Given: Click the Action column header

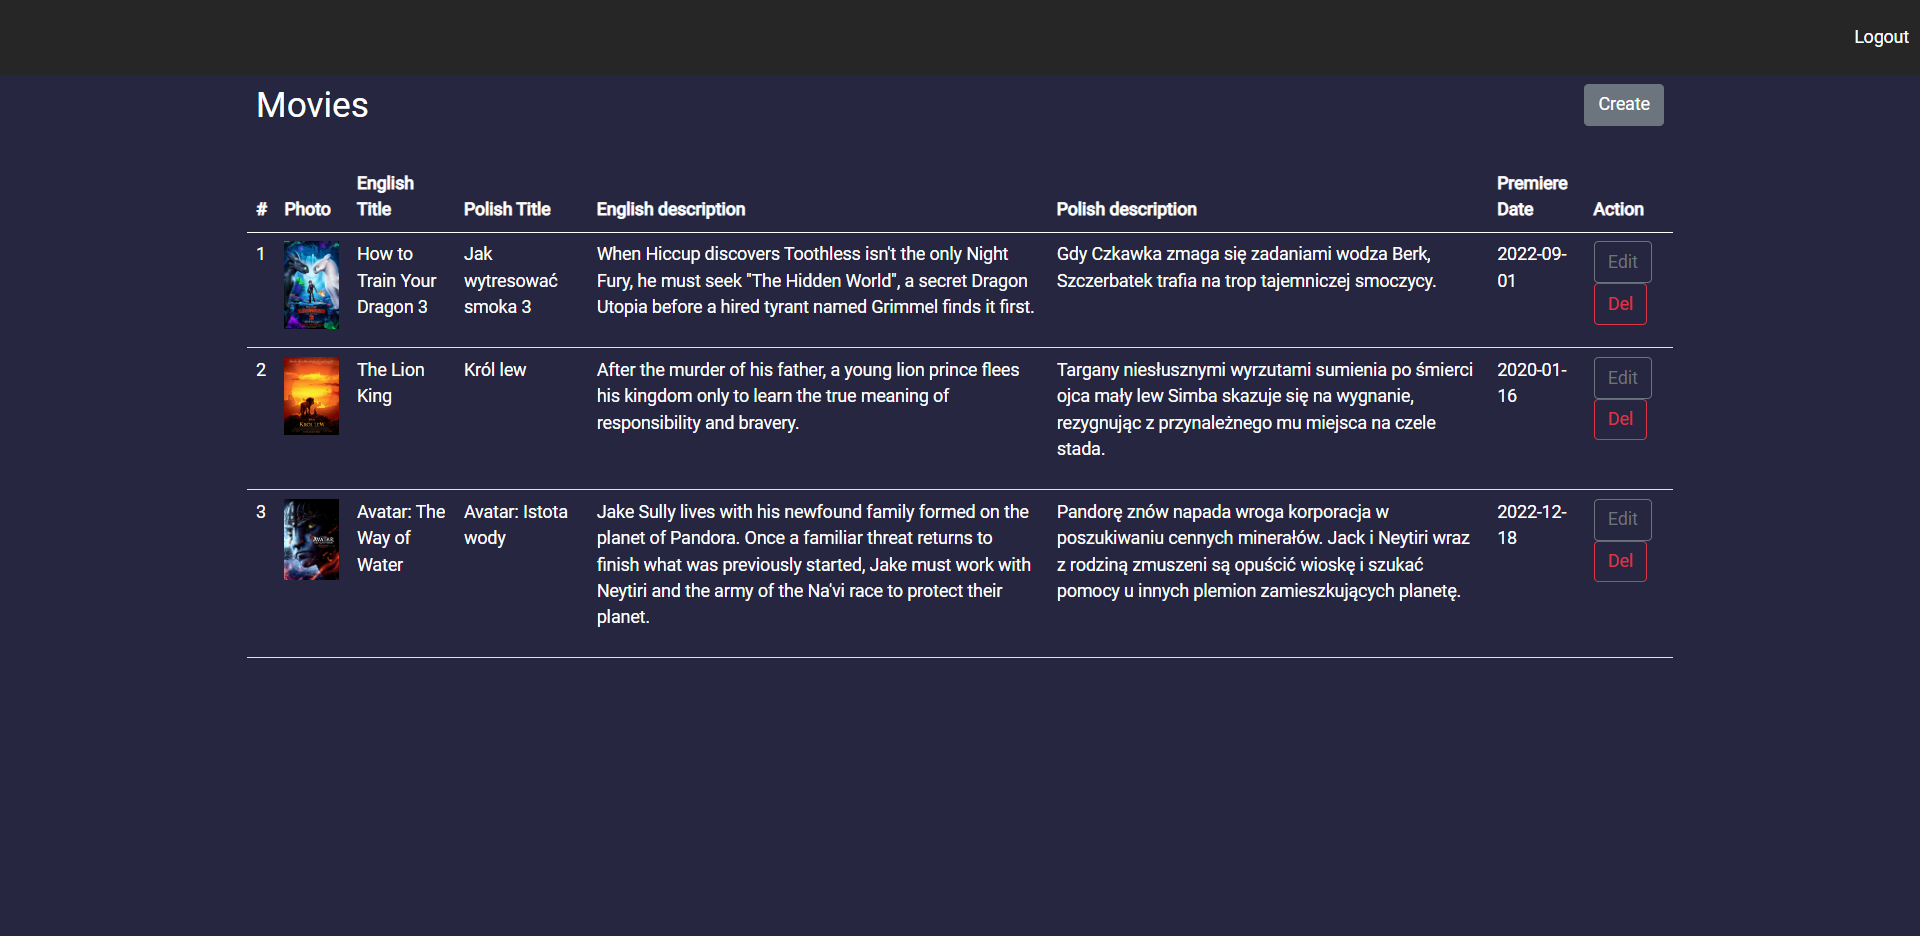Looking at the screenshot, I should tap(1618, 209).
